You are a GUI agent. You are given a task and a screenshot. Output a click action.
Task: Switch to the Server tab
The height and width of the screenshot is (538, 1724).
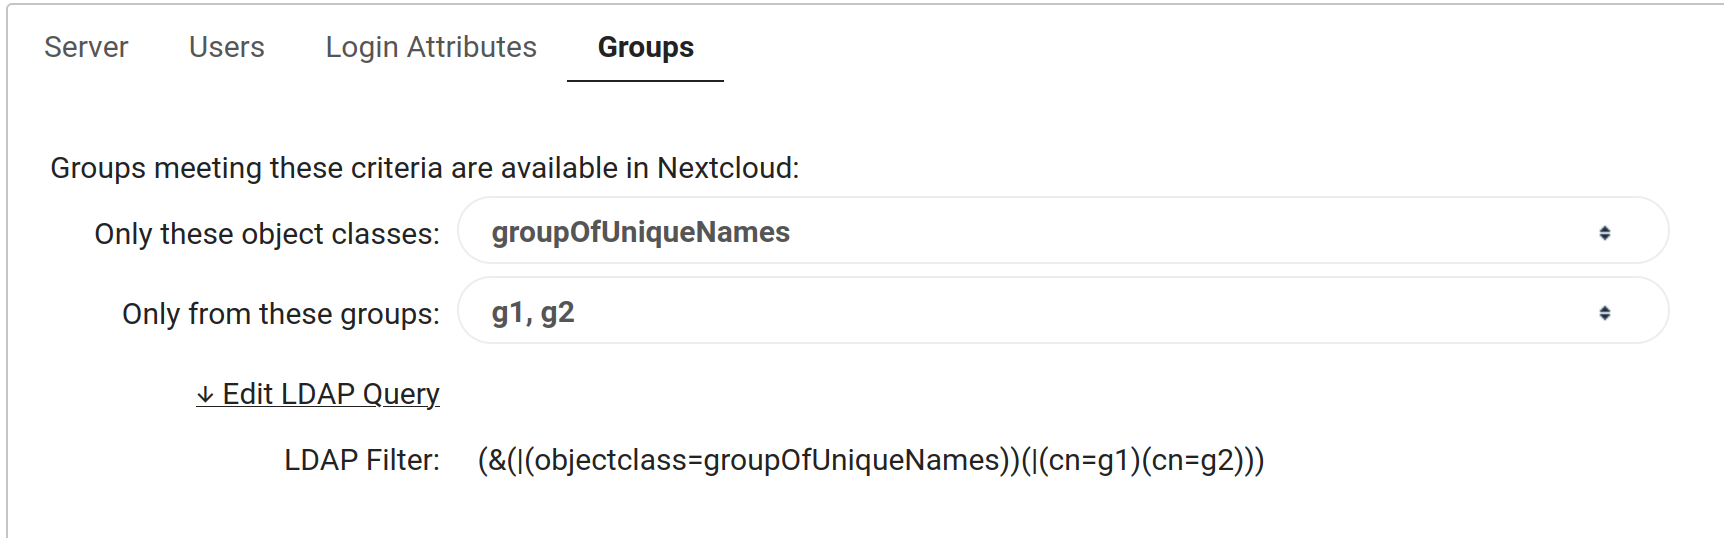pos(86,47)
